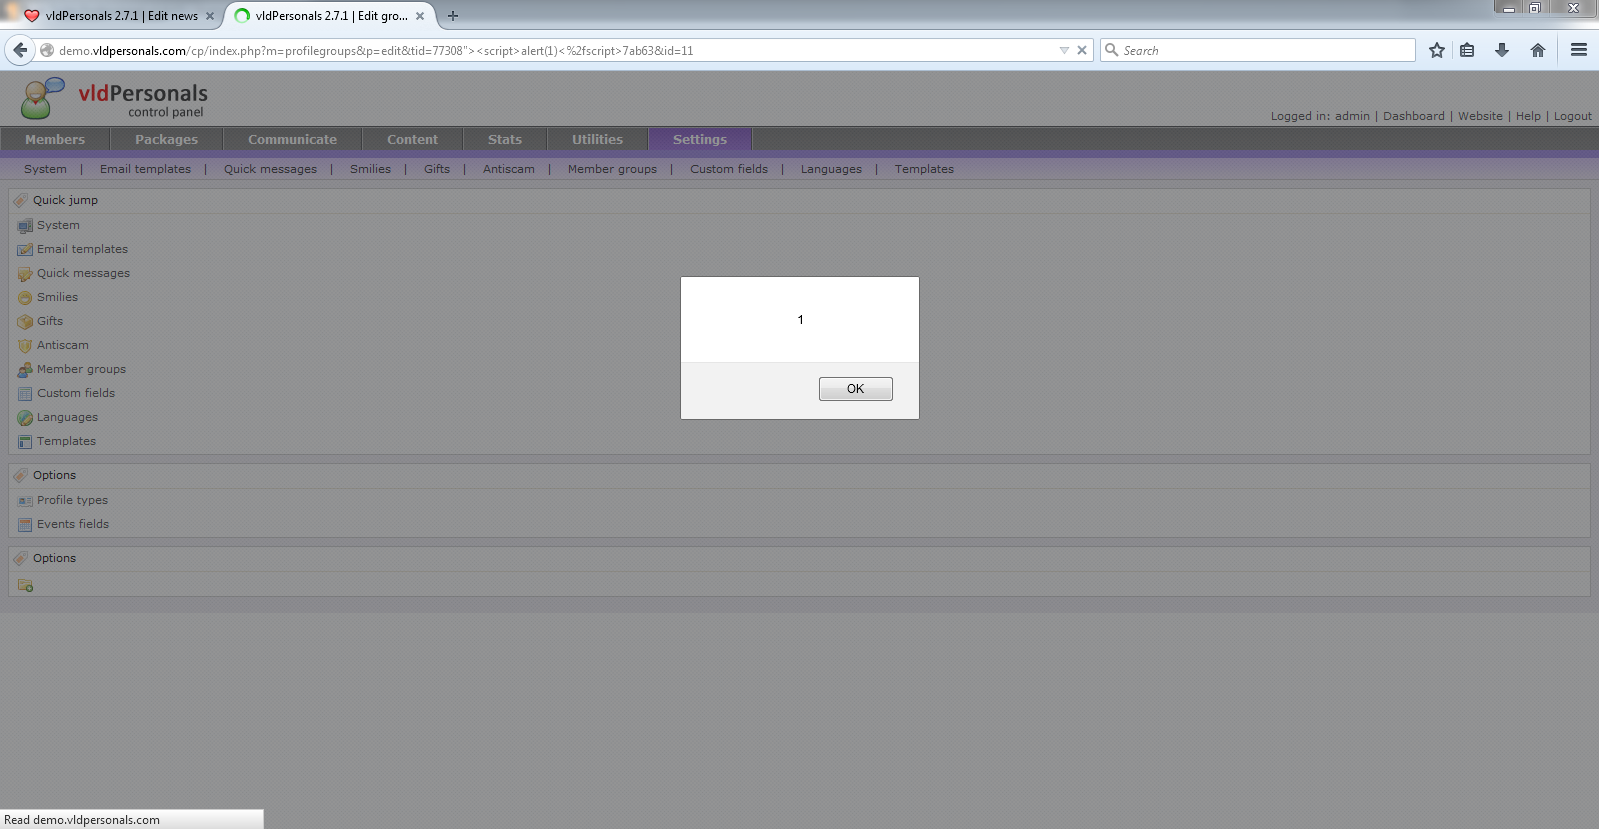Click the Gifts box icon in Quick jump

pos(25,322)
